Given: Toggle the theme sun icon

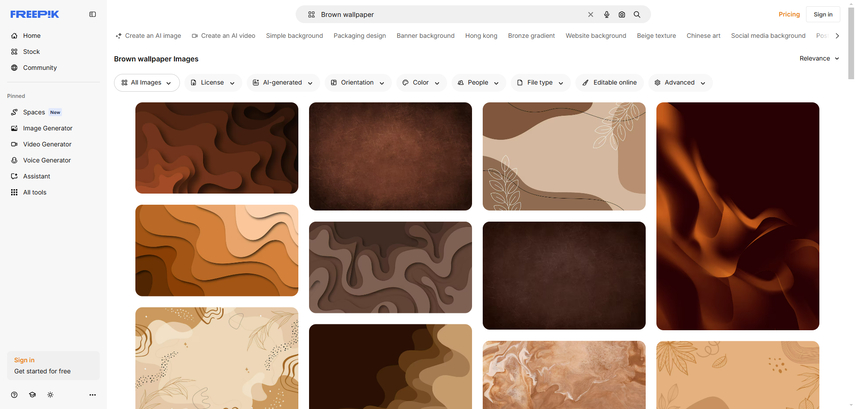Looking at the screenshot, I should (x=50, y=395).
